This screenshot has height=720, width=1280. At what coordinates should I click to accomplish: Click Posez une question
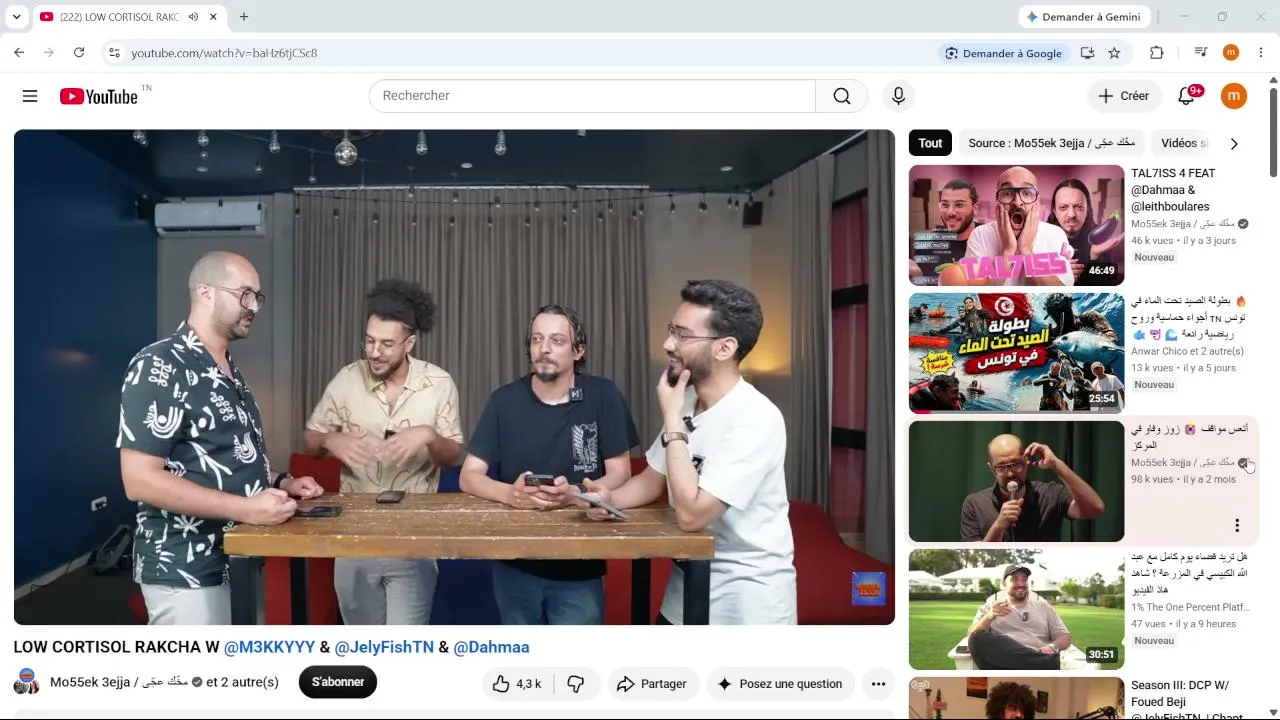coord(780,684)
